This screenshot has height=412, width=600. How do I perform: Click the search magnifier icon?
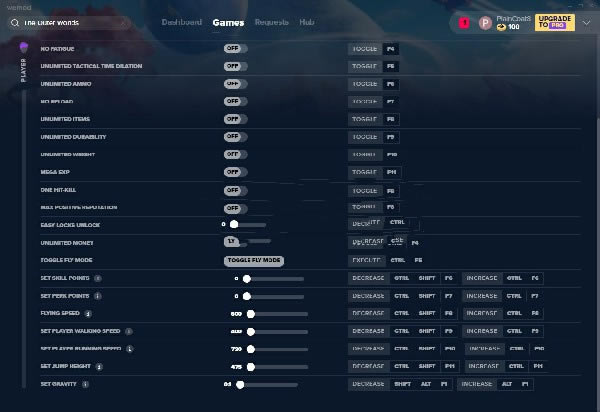coord(16,22)
